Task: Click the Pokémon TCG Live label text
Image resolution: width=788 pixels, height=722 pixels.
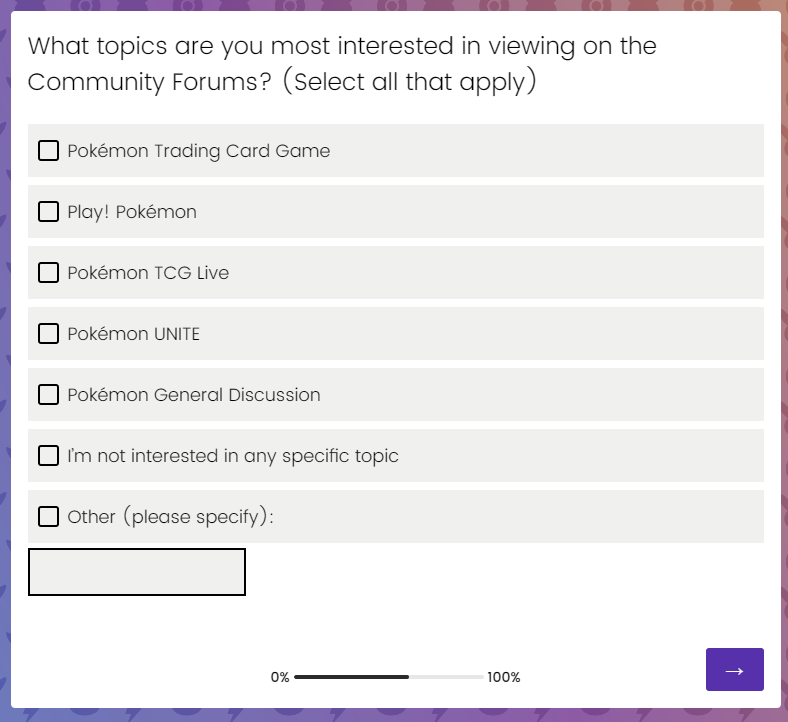Action: coord(148,273)
